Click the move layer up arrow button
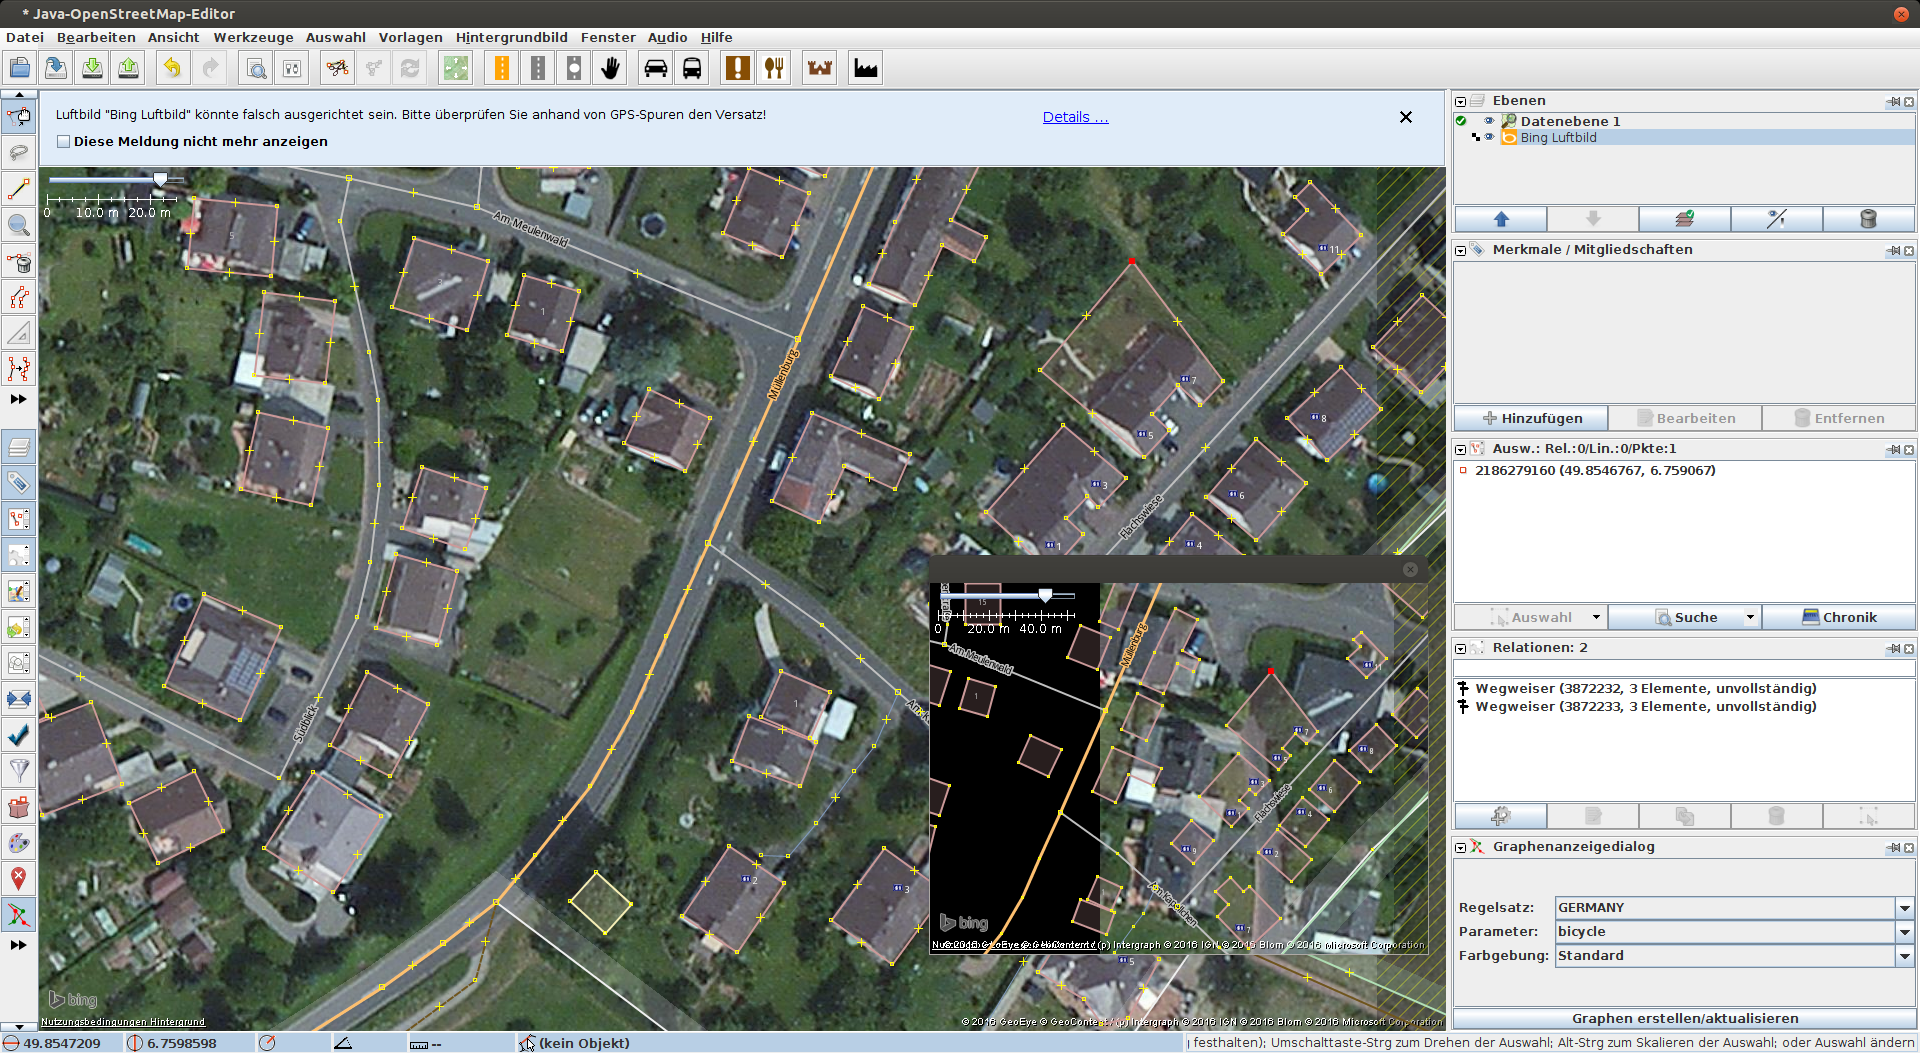 tap(1500, 219)
